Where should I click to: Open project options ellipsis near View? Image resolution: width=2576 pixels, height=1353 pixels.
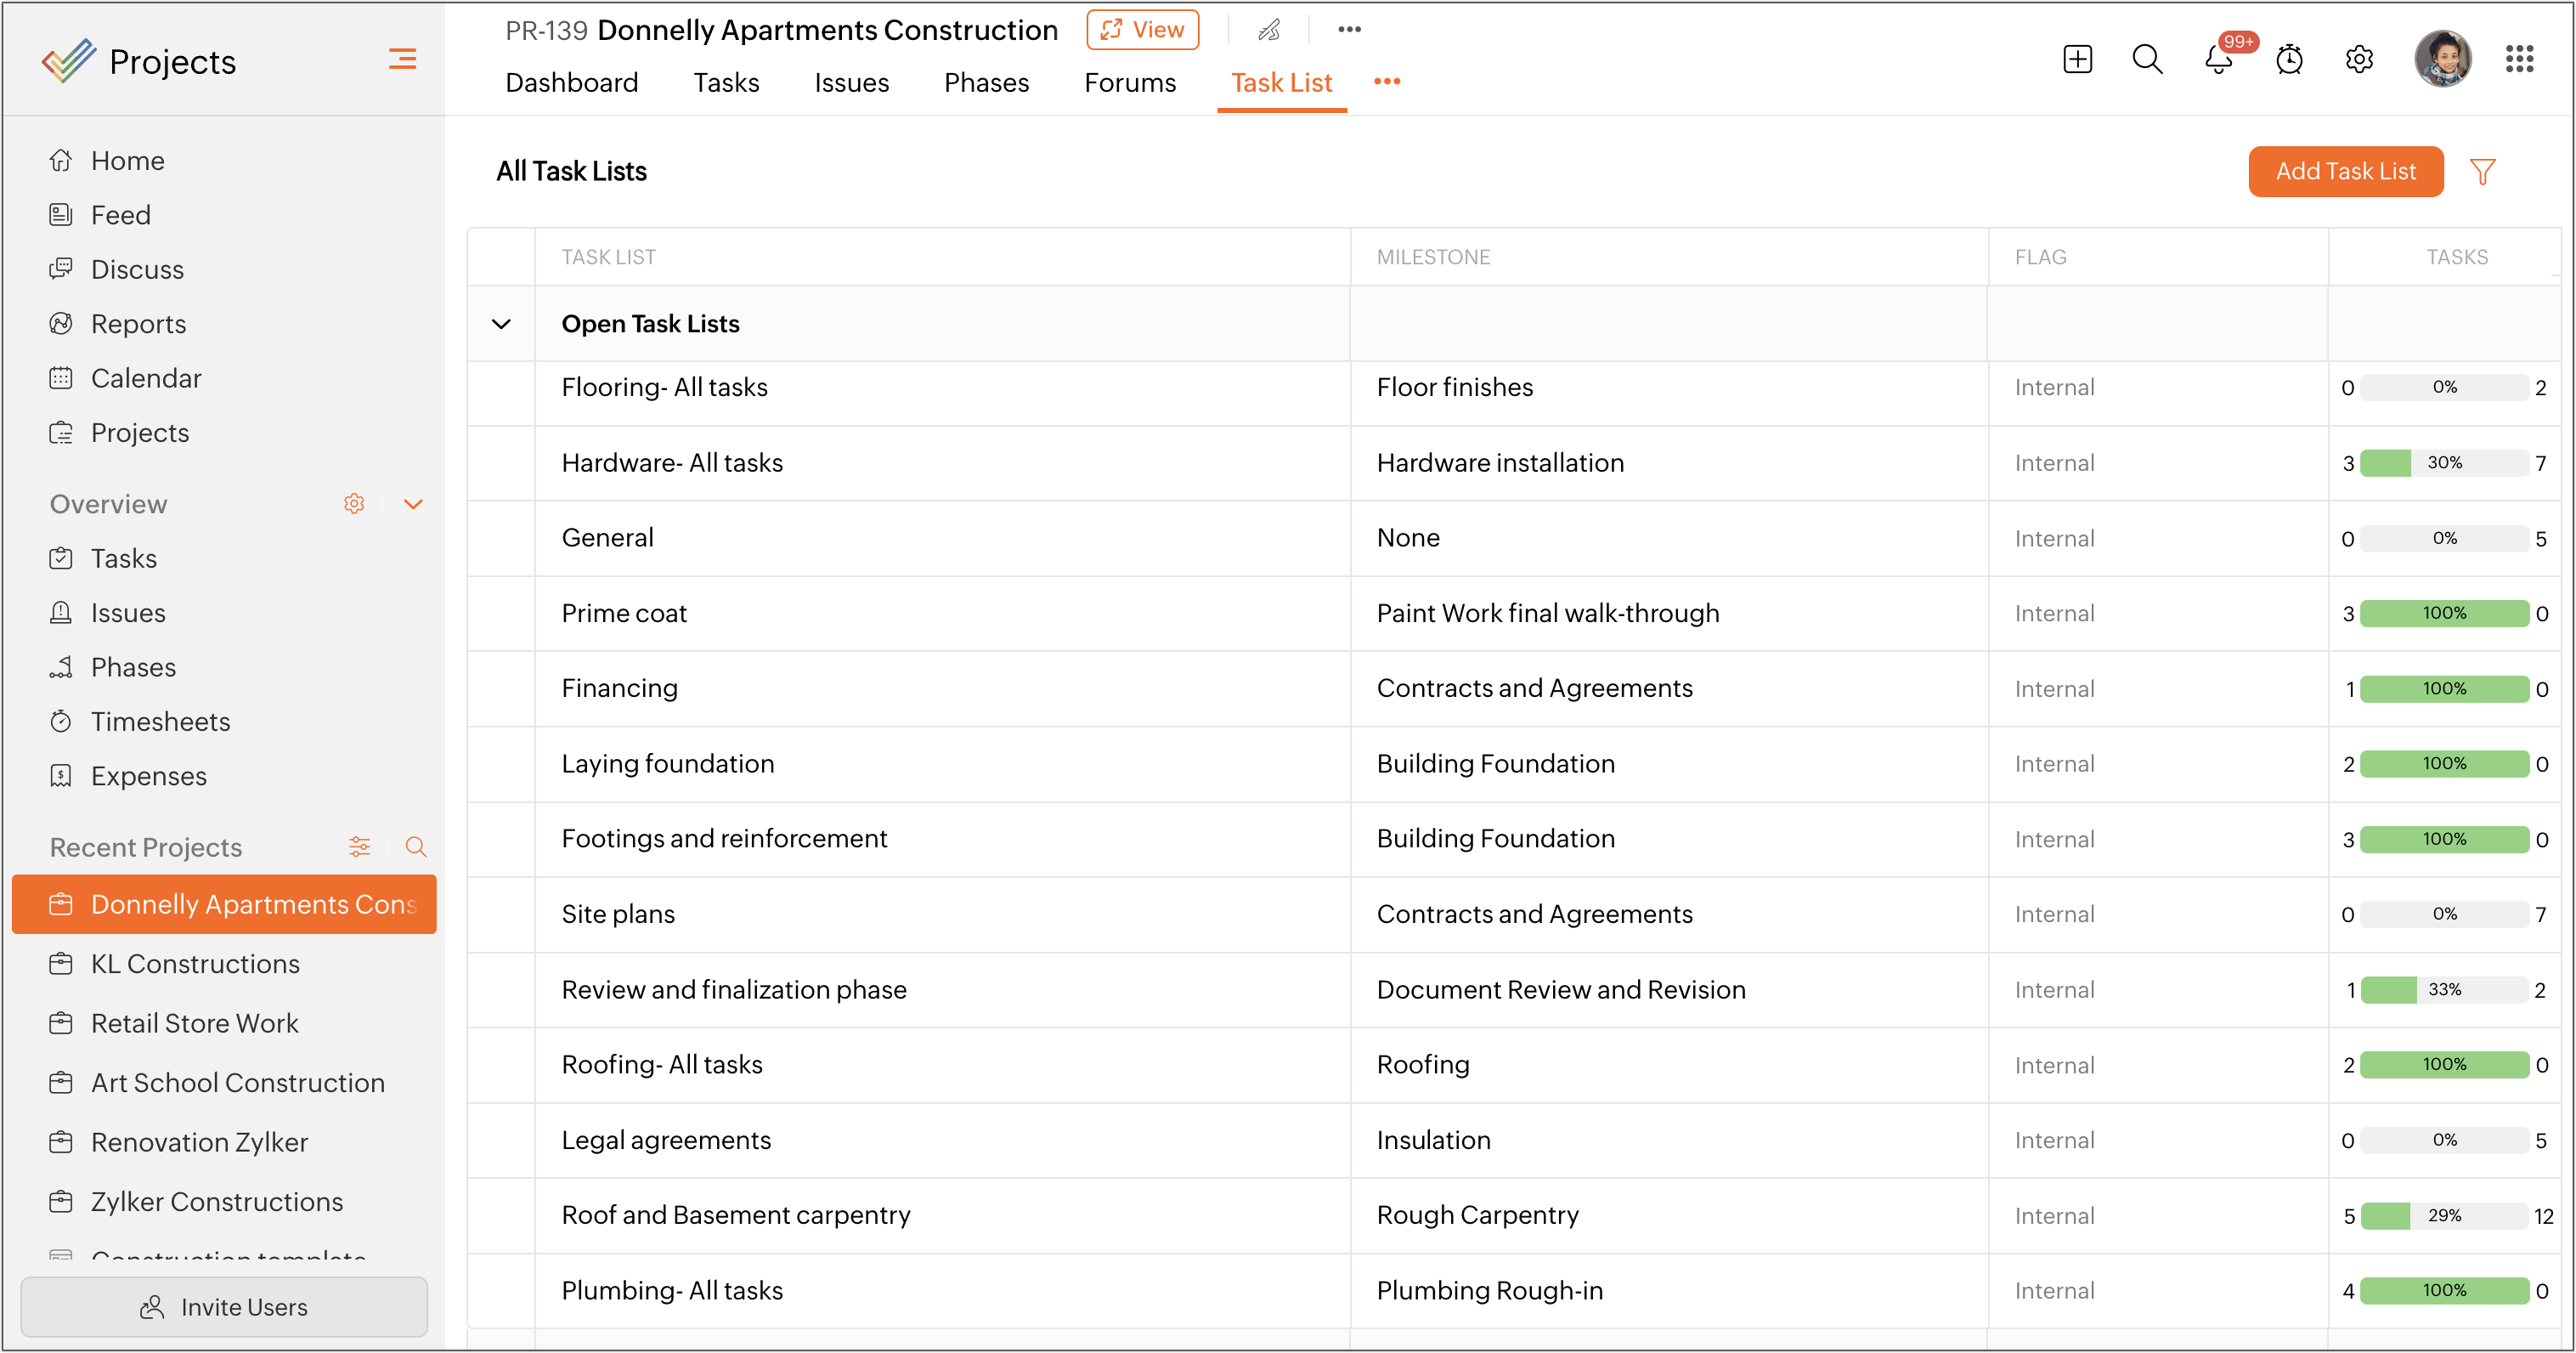(x=1349, y=30)
